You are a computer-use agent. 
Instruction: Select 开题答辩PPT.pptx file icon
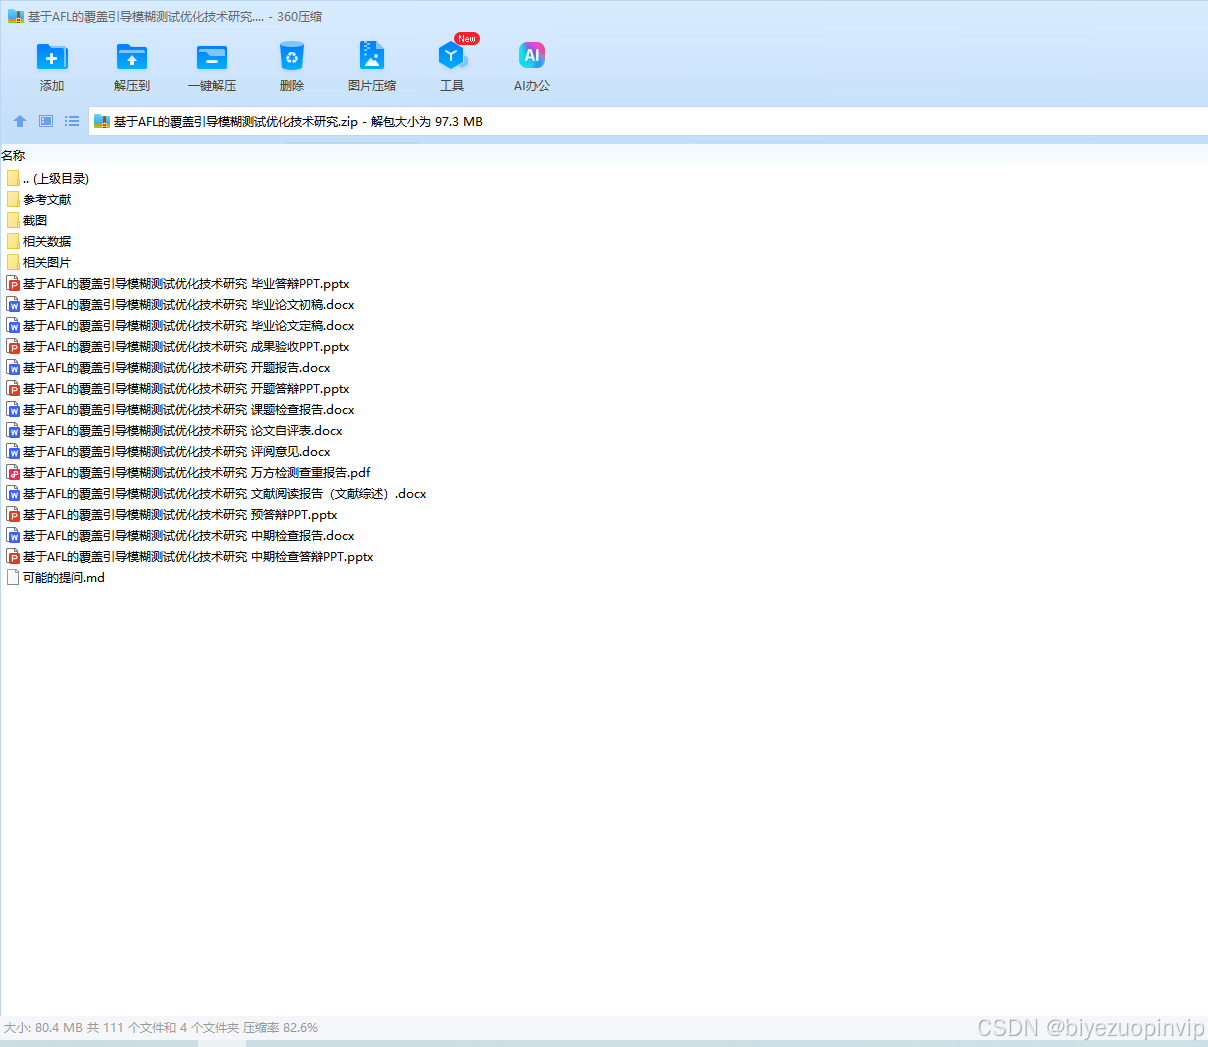click(13, 389)
